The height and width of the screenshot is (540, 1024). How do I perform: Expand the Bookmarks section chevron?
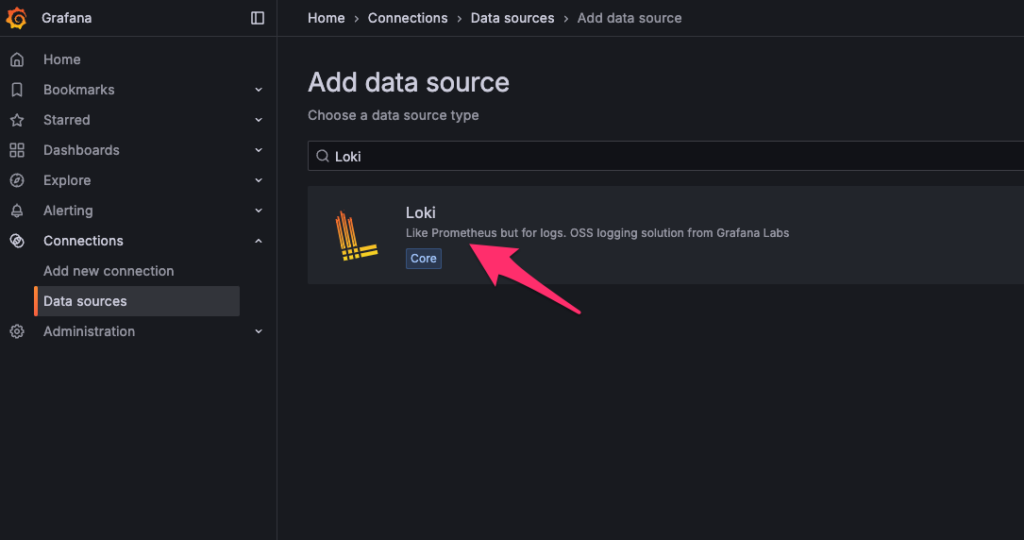[259, 90]
